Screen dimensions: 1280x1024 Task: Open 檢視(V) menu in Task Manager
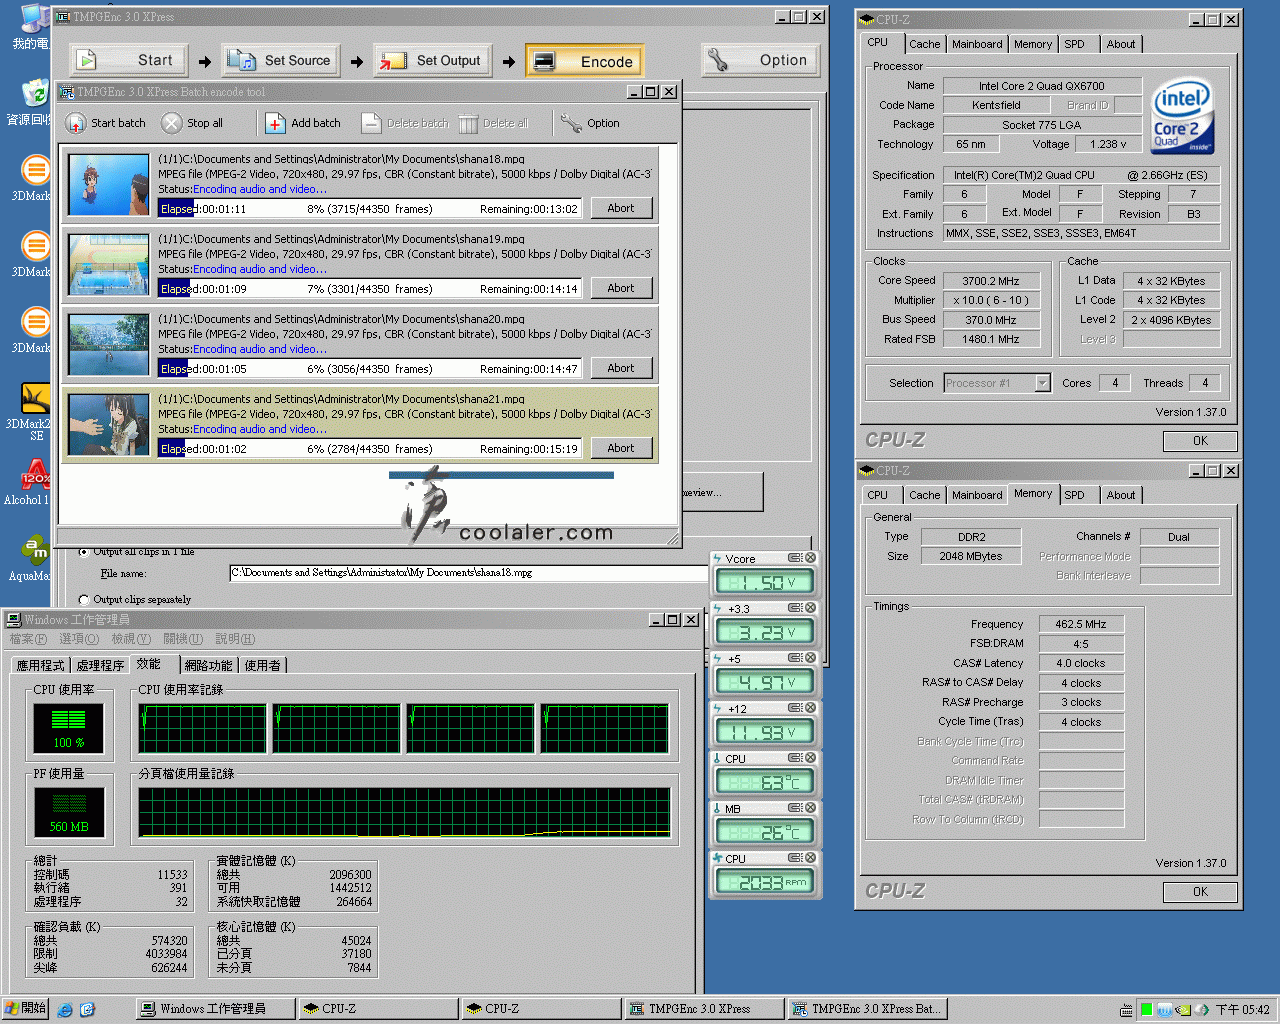131,639
